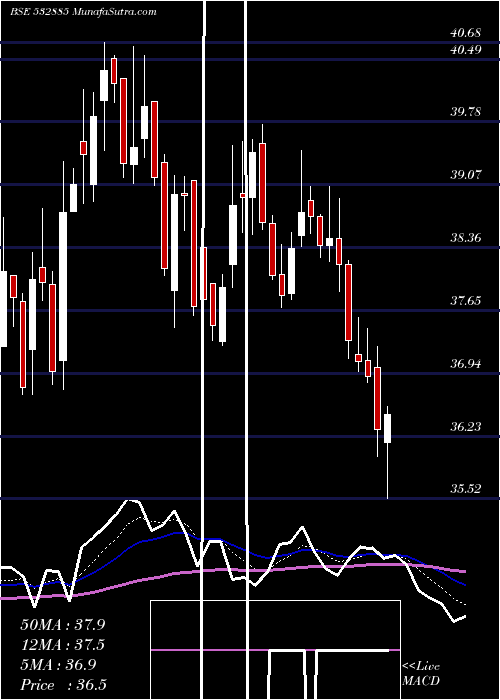Click the 5MA : 36.9 readout
500x700 pixels.
(58, 665)
